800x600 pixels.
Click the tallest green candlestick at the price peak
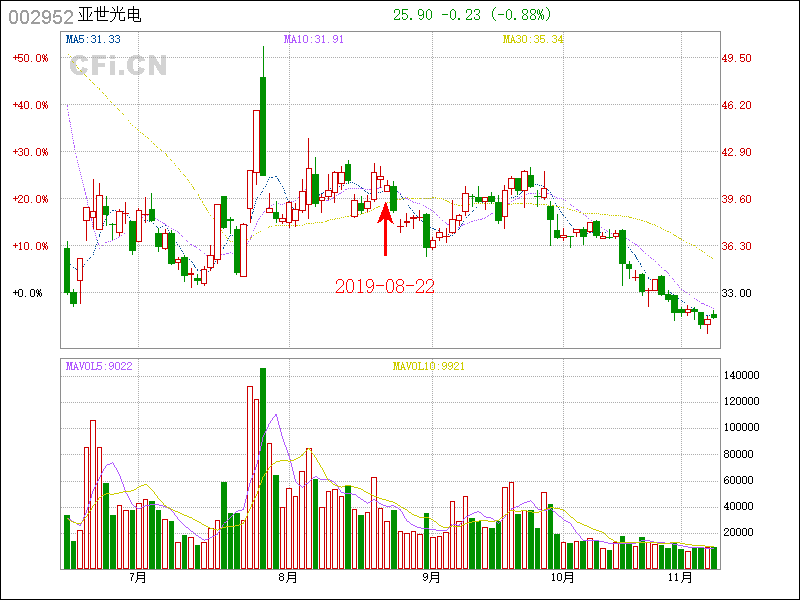pos(263,126)
